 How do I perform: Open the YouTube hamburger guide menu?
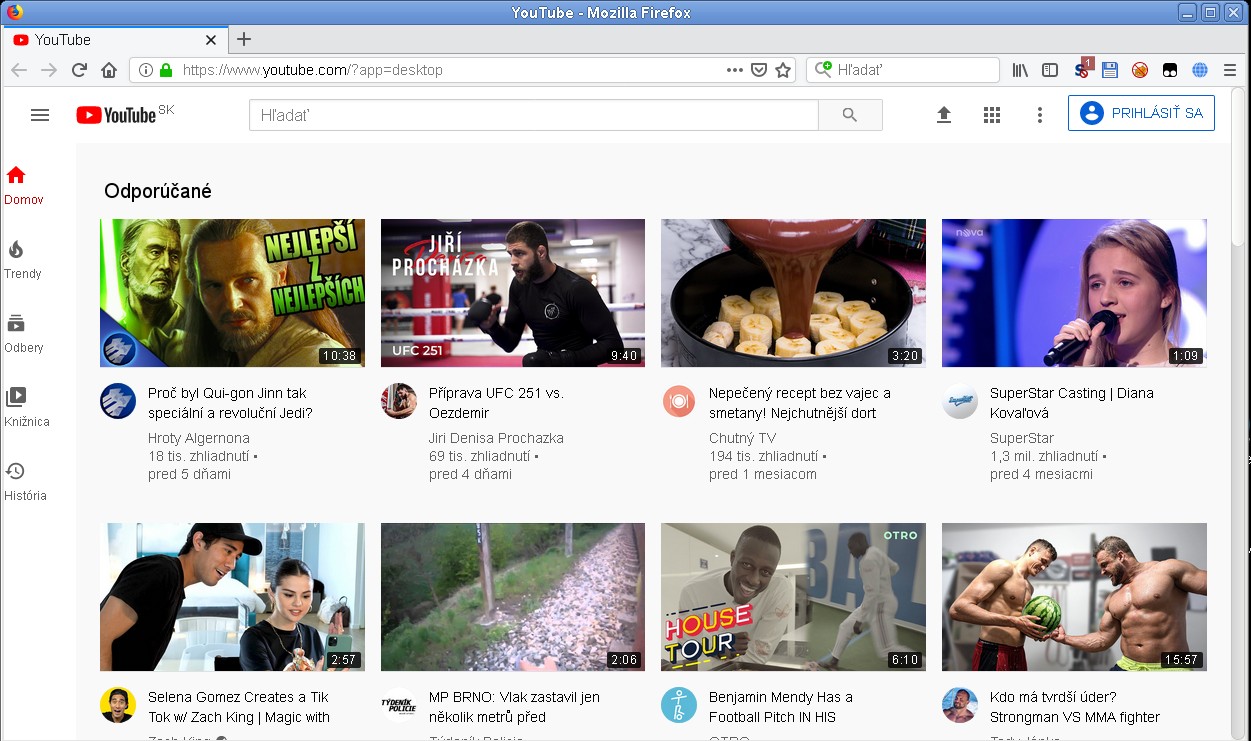(x=40, y=115)
